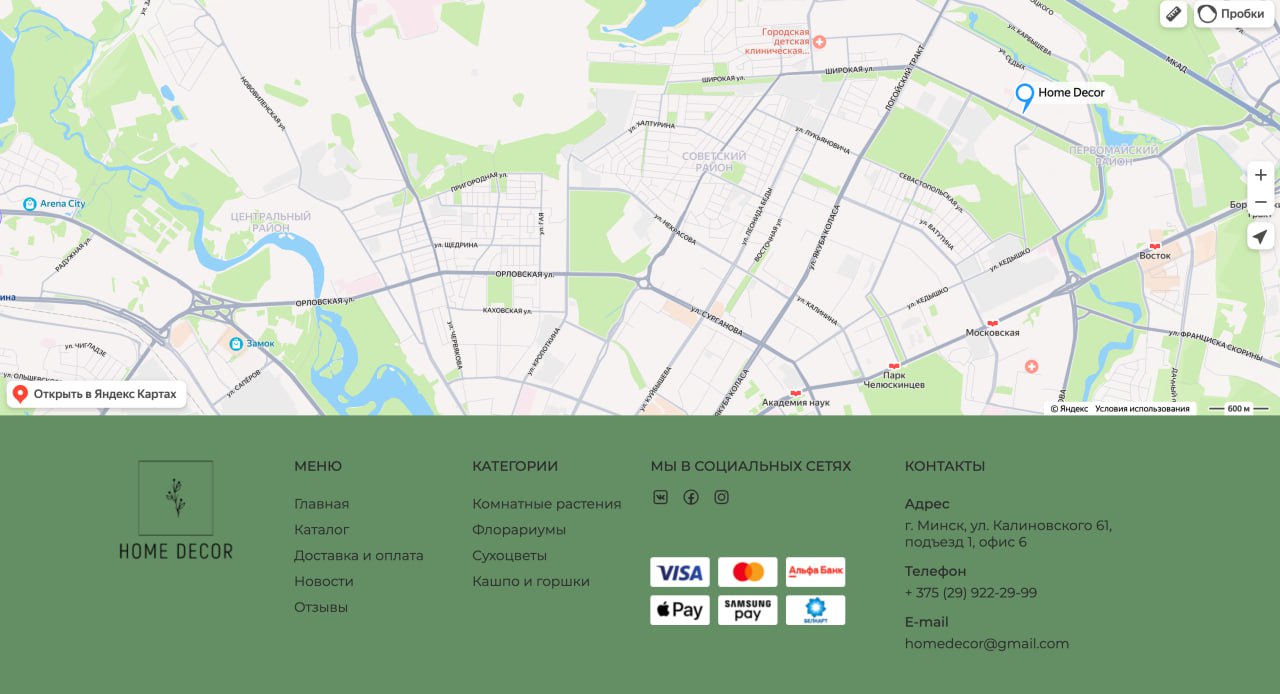Select the Московская metro station marker

[992, 323]
